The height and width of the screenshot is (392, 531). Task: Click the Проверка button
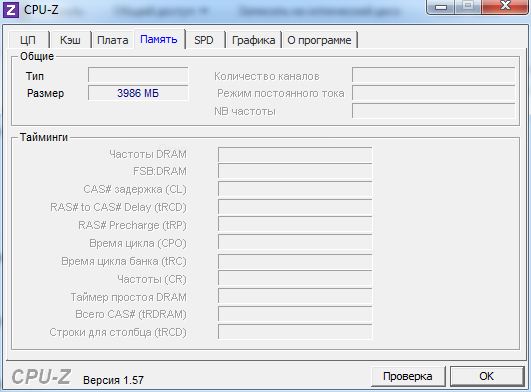click(408, 376)
